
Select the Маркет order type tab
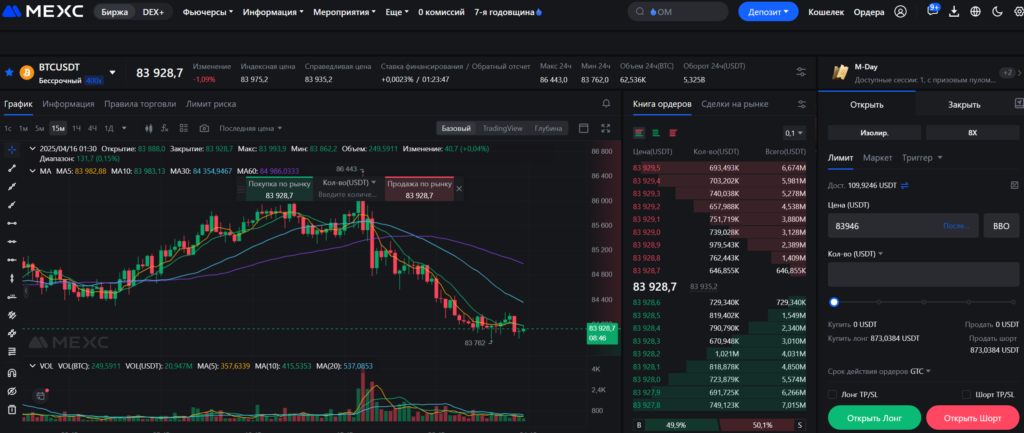pyautogui.click(x=878, y=158)
